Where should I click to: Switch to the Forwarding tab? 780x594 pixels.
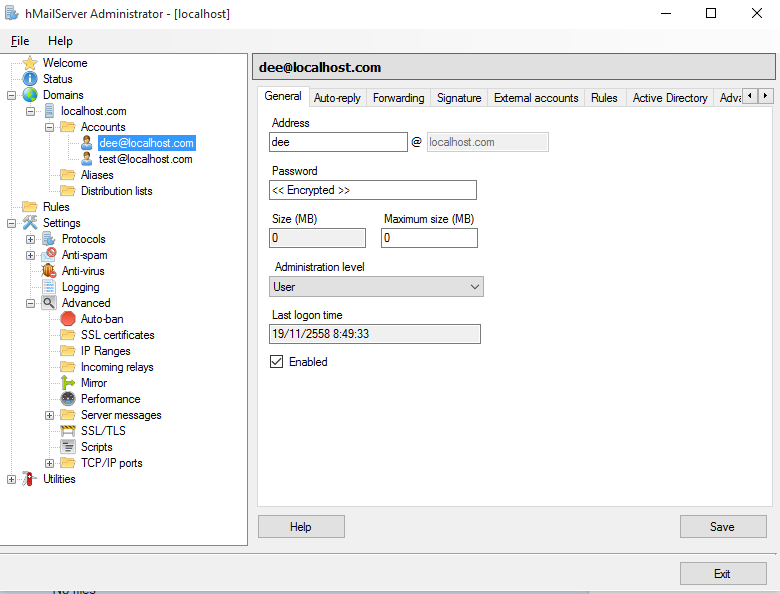(x=398, y=98)
